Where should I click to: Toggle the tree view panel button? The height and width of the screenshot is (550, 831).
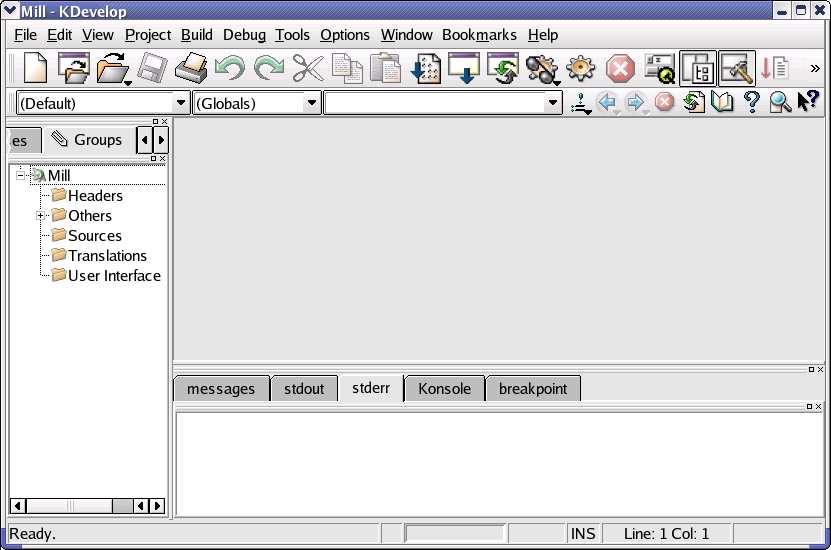coord(698,68)
